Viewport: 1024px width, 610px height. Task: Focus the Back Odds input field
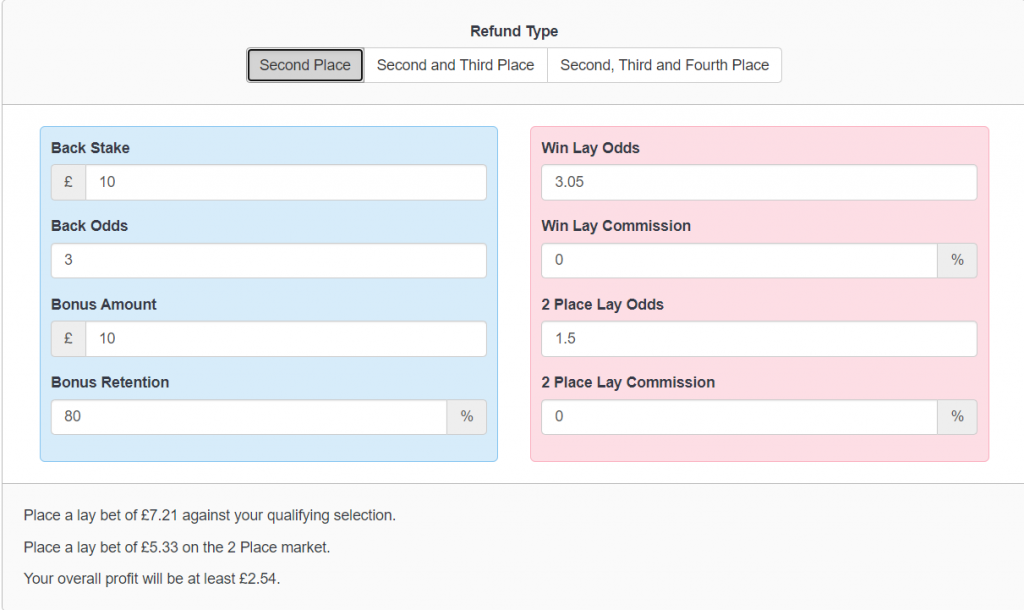click(x=268, y=261)
